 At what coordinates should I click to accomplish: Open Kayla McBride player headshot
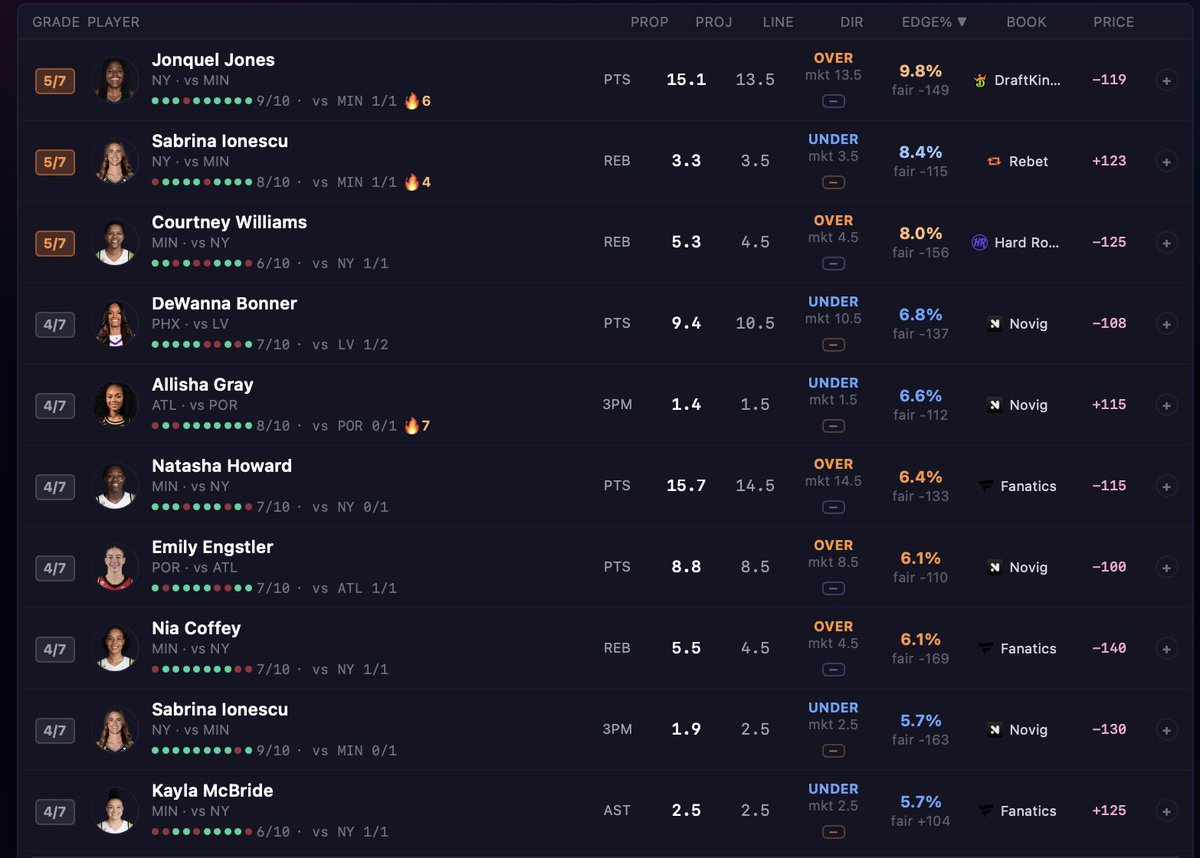coord(115,811)
